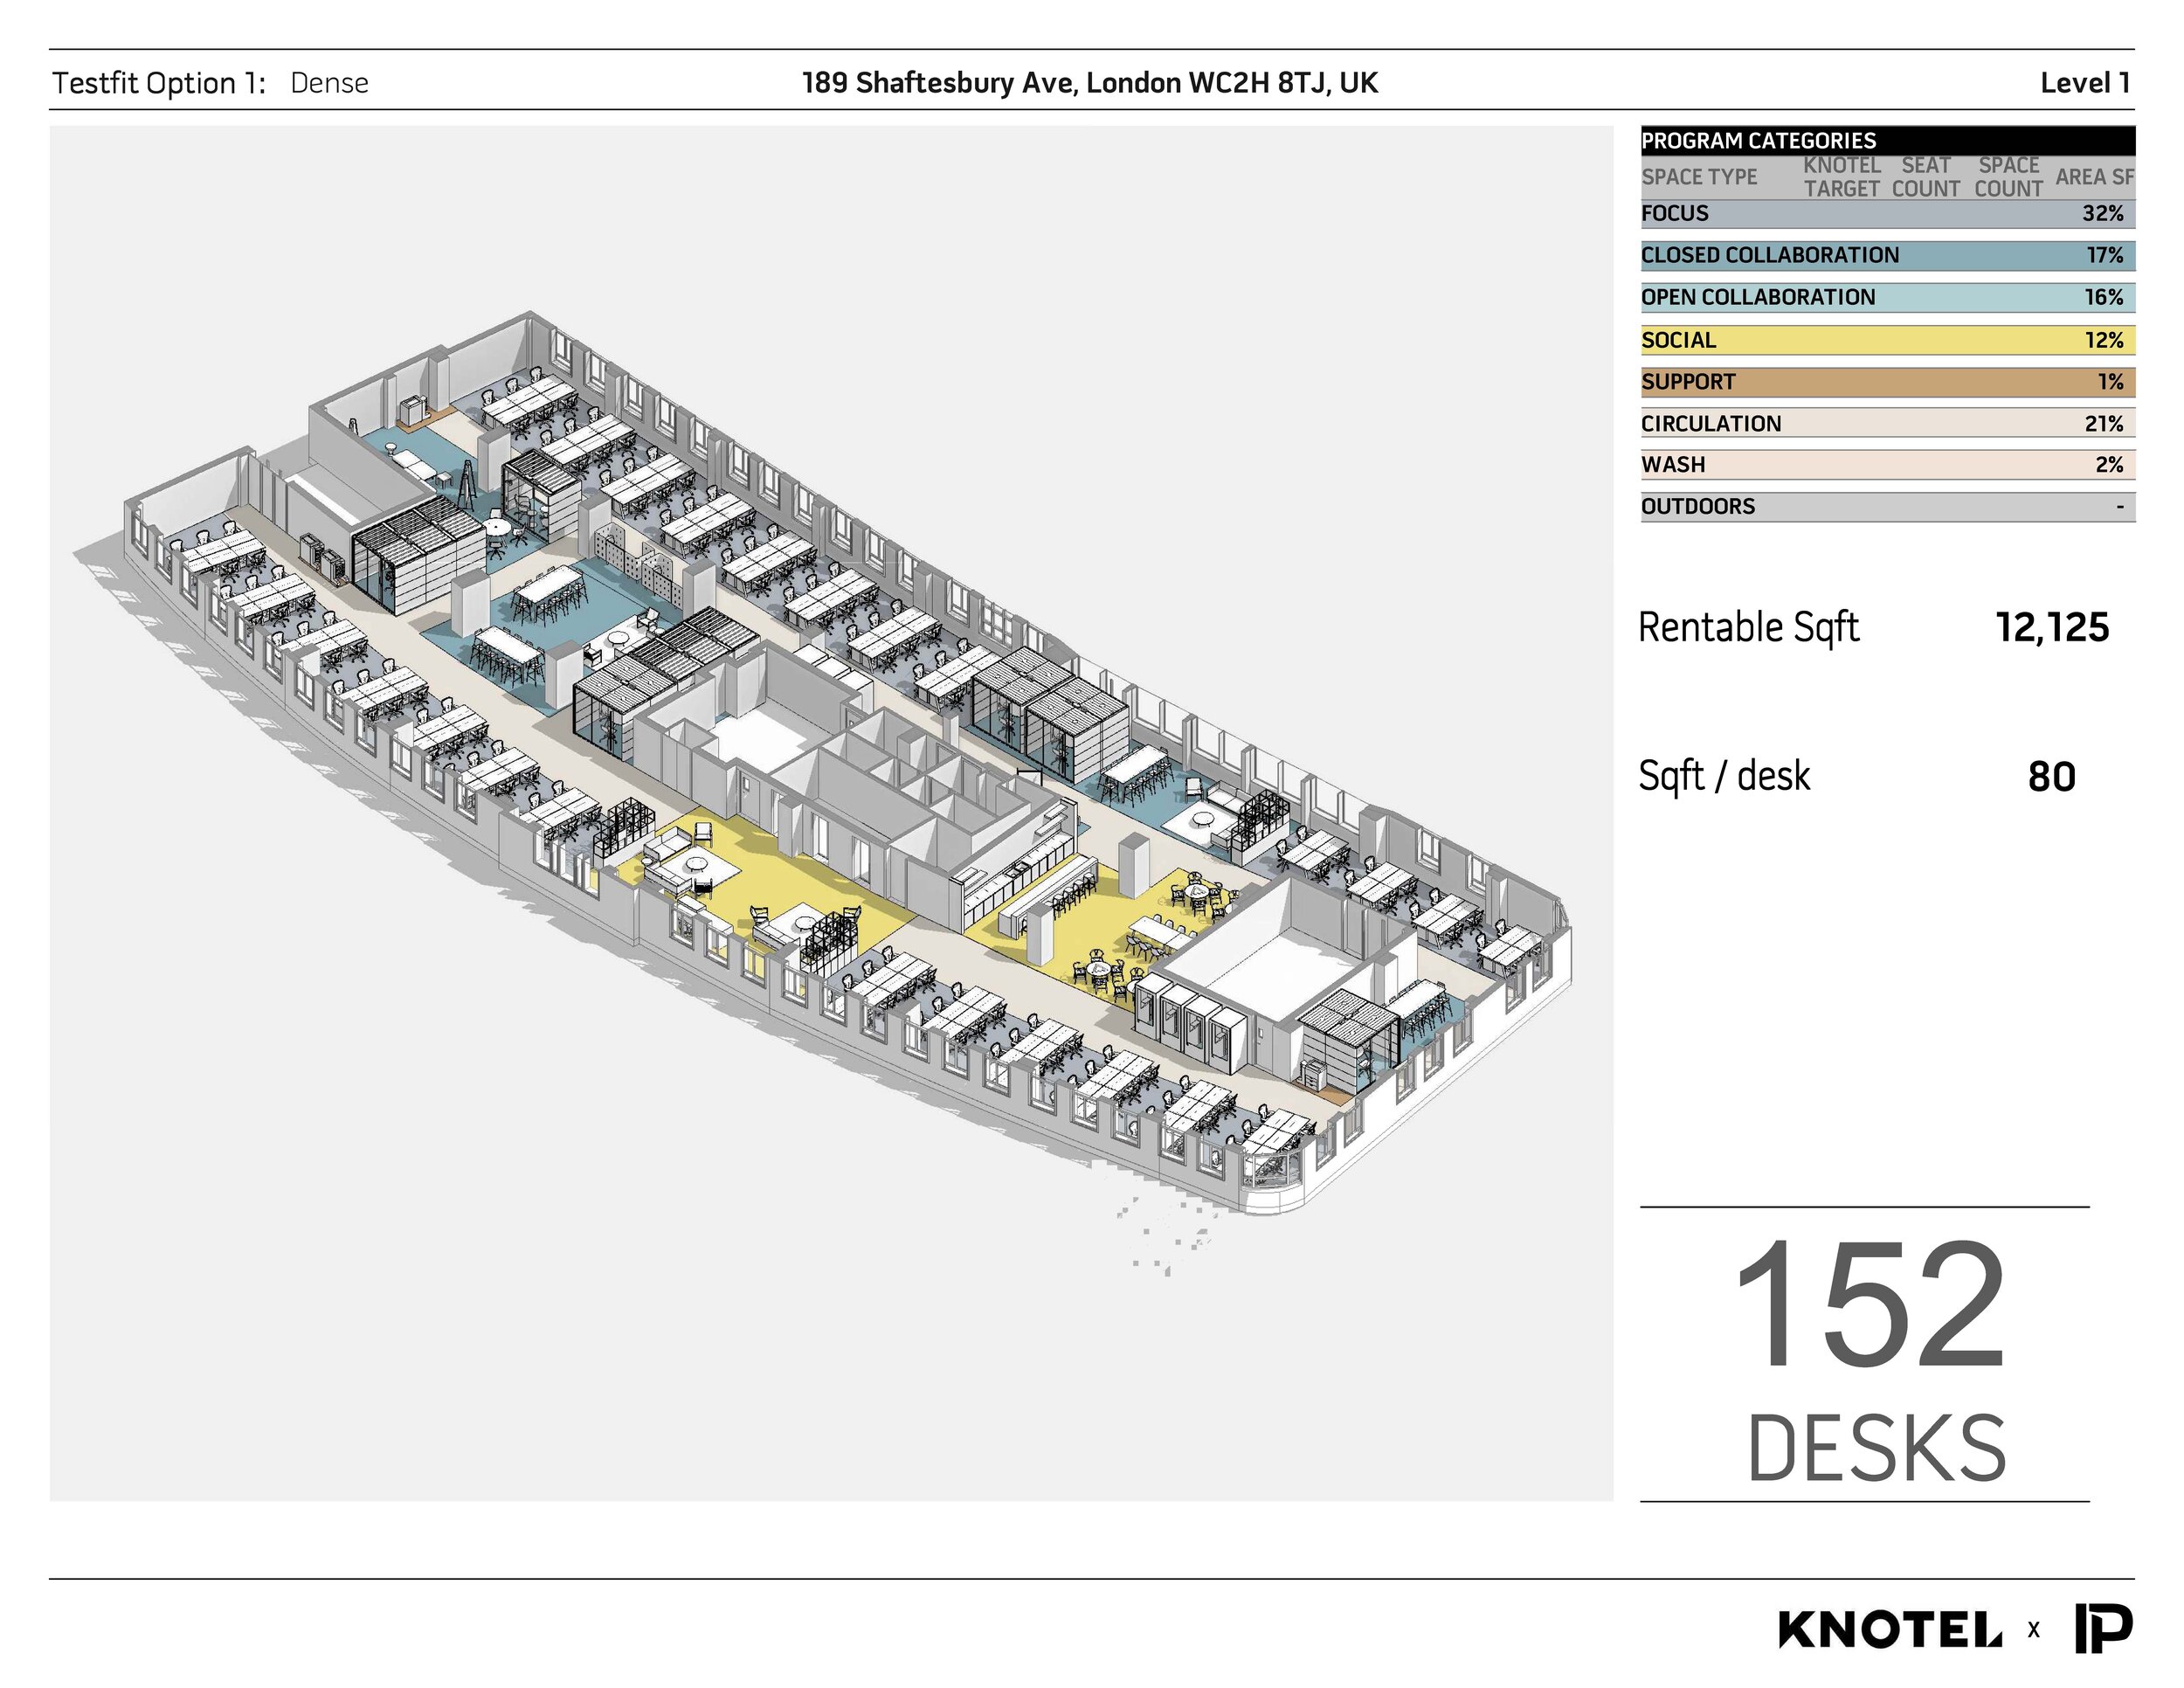
Task: Click the 12% social value
Action: [2104, 341]
